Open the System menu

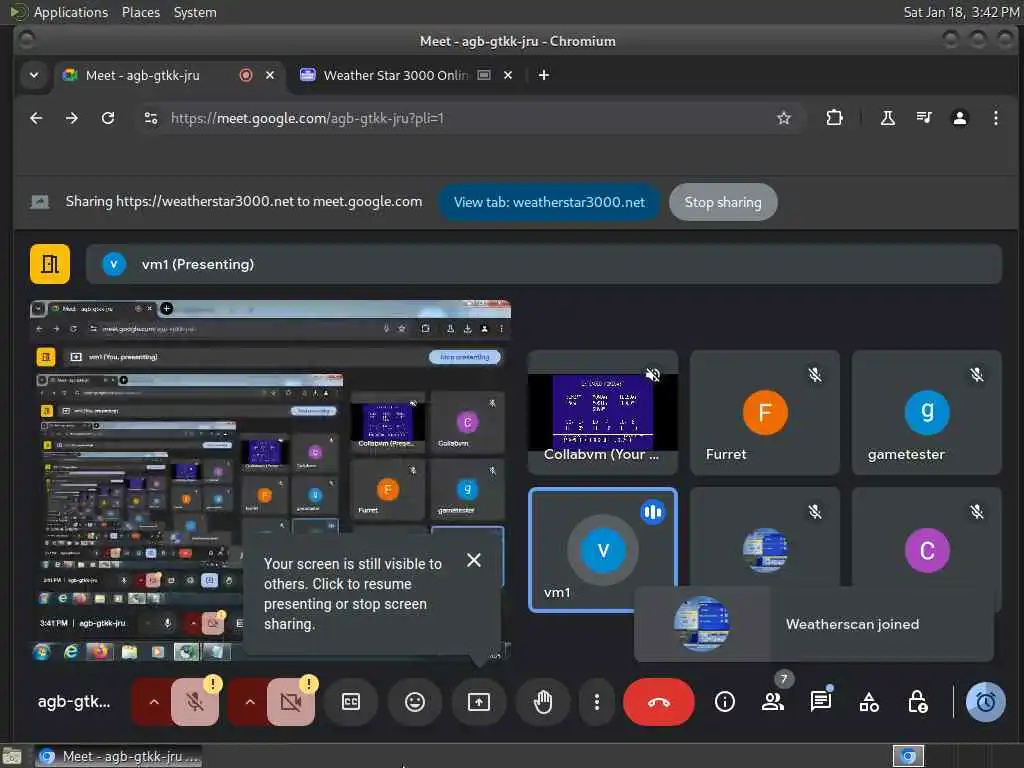(195, 12)
